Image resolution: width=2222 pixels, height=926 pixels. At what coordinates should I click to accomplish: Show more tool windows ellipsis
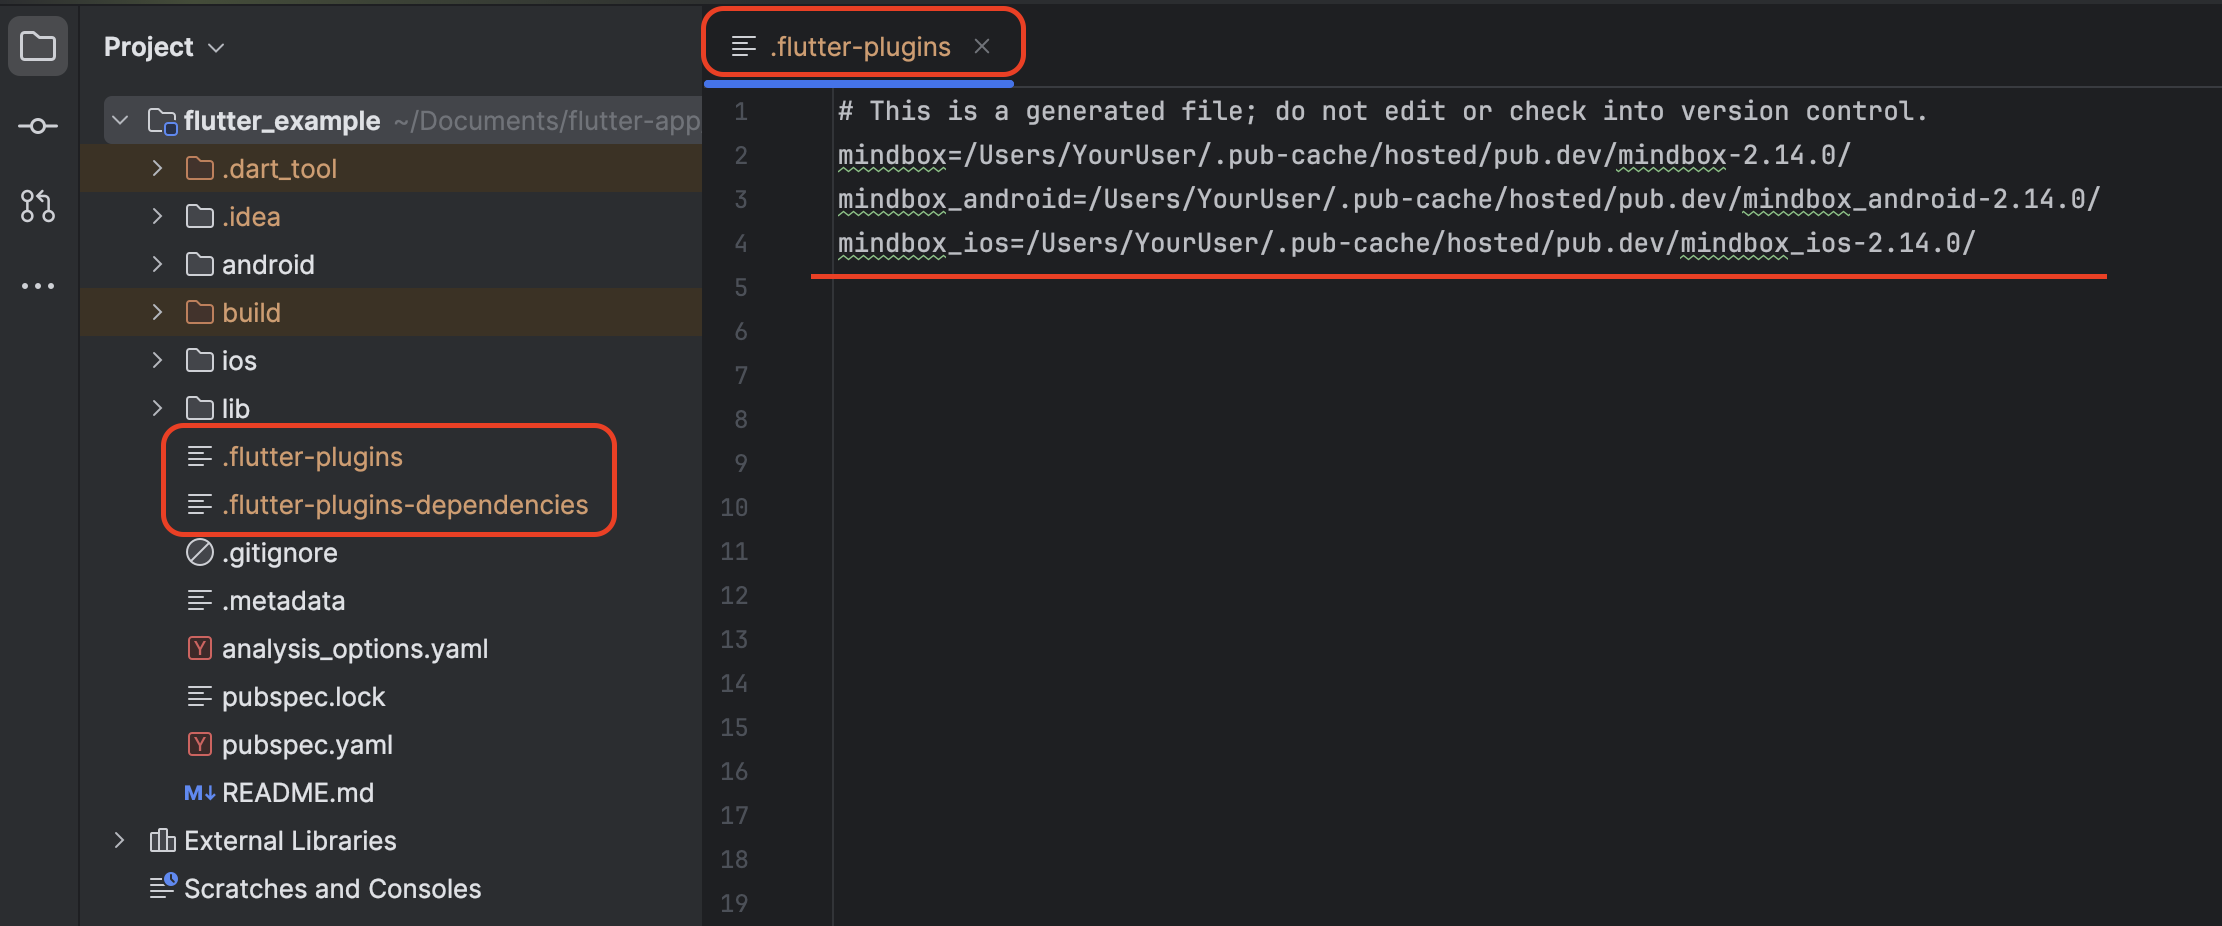coord(38,286)
